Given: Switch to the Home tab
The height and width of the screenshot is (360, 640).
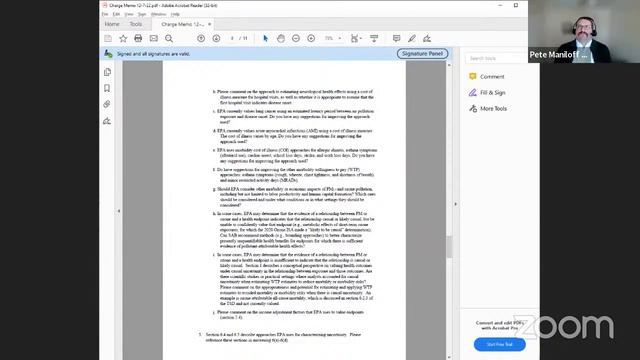Looking at the screenshot, I should tap(112, 24).
